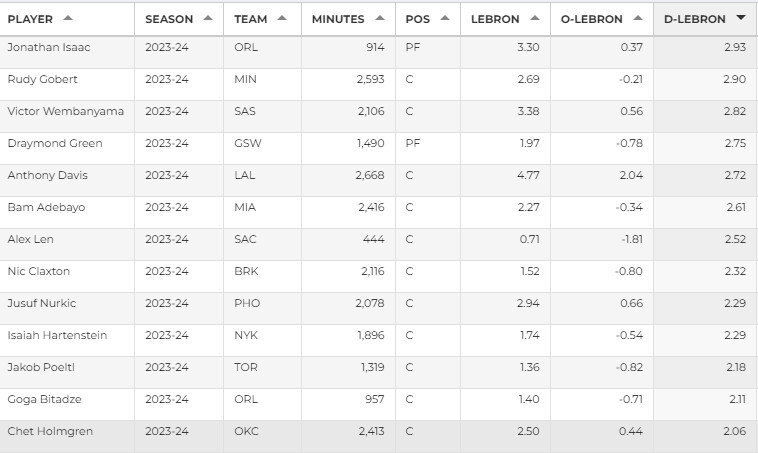Click on Rudy Gobert's name
Image resolution: width=758 pixels, height=453 pixels.
(41, 79)
